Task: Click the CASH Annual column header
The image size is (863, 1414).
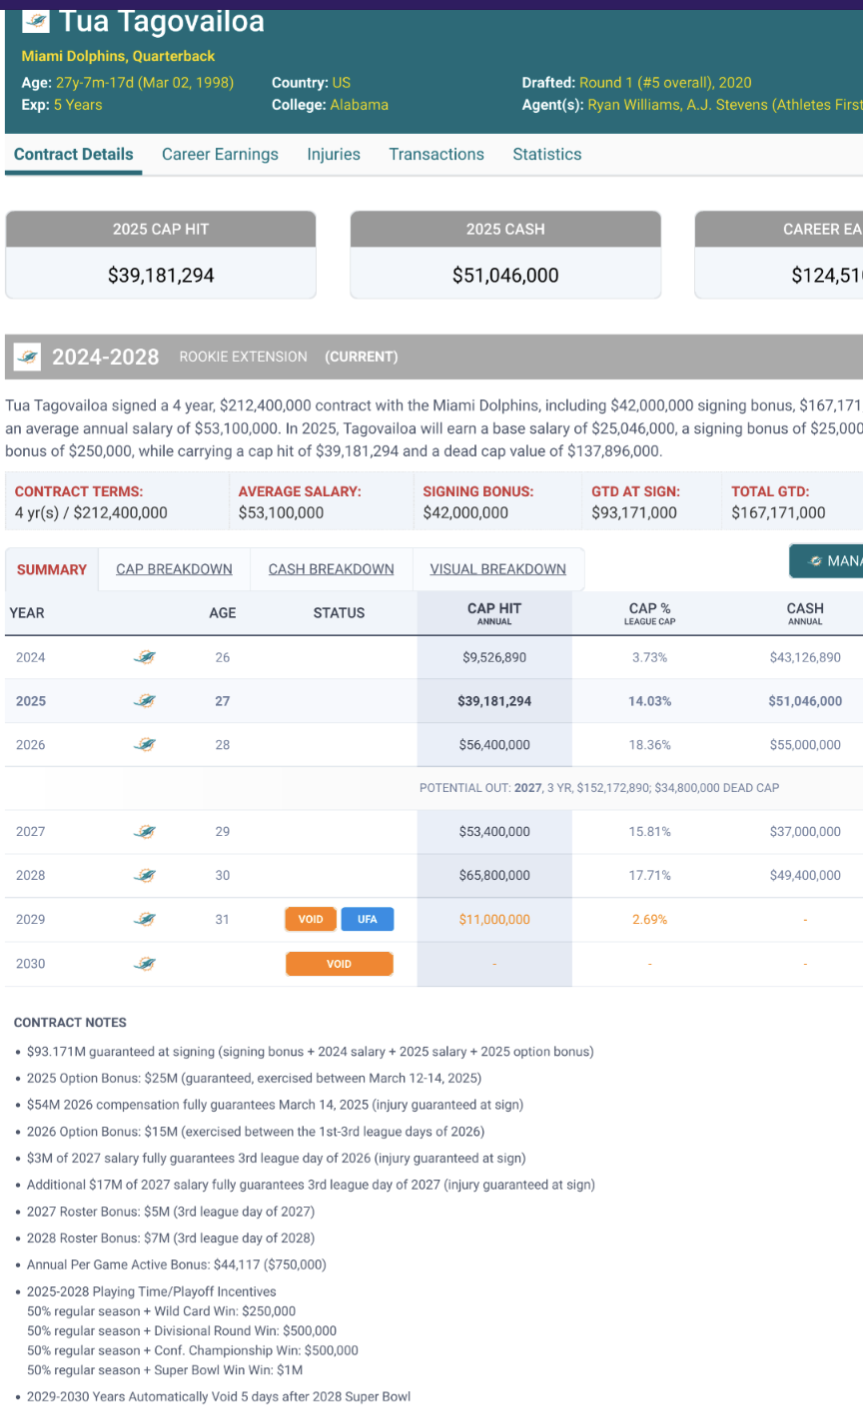Action: pyautogui.click(x=805, y=613)
